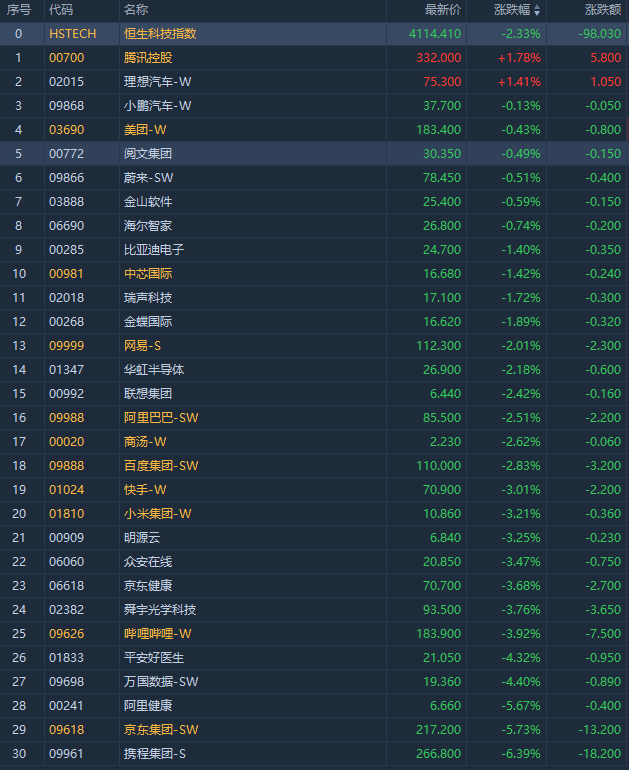Click stock code 09999
This screenshot has height=770, width=629.
tap(67, 346)
